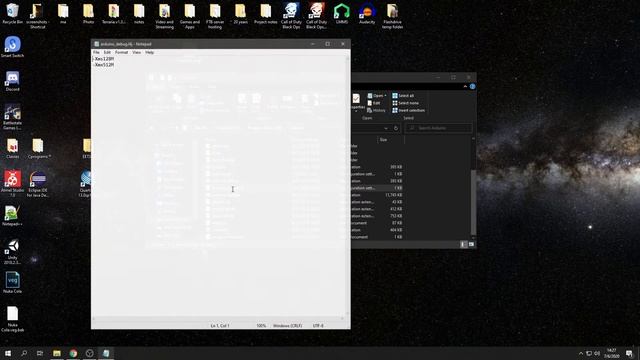Switch to Notepad from the taskbar
Screen dimensions: 640x360
tap(106, 353)
